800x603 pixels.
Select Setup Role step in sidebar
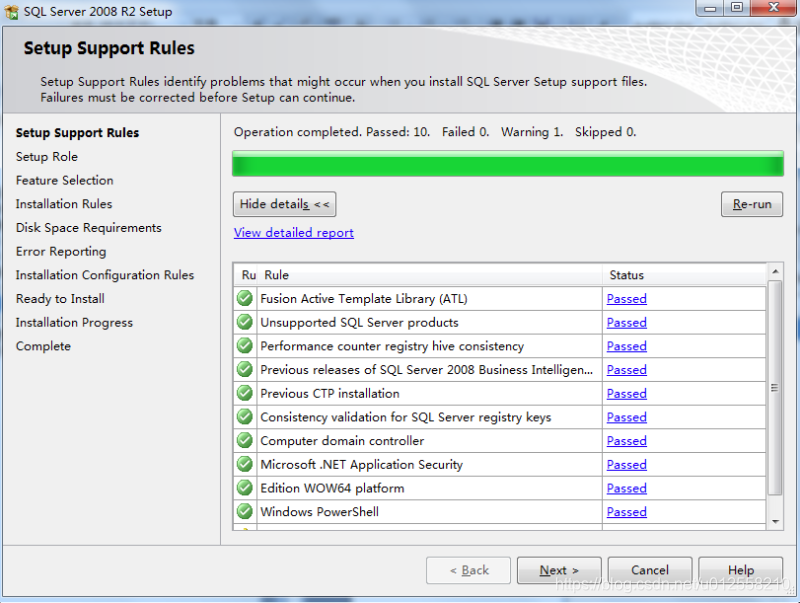[x=46, y=157]
